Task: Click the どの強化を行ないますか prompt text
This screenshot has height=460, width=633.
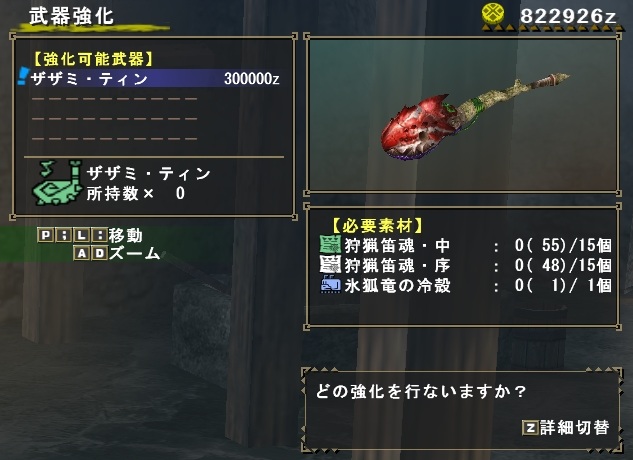Action: pyautogui.click(x=421, y=391)
